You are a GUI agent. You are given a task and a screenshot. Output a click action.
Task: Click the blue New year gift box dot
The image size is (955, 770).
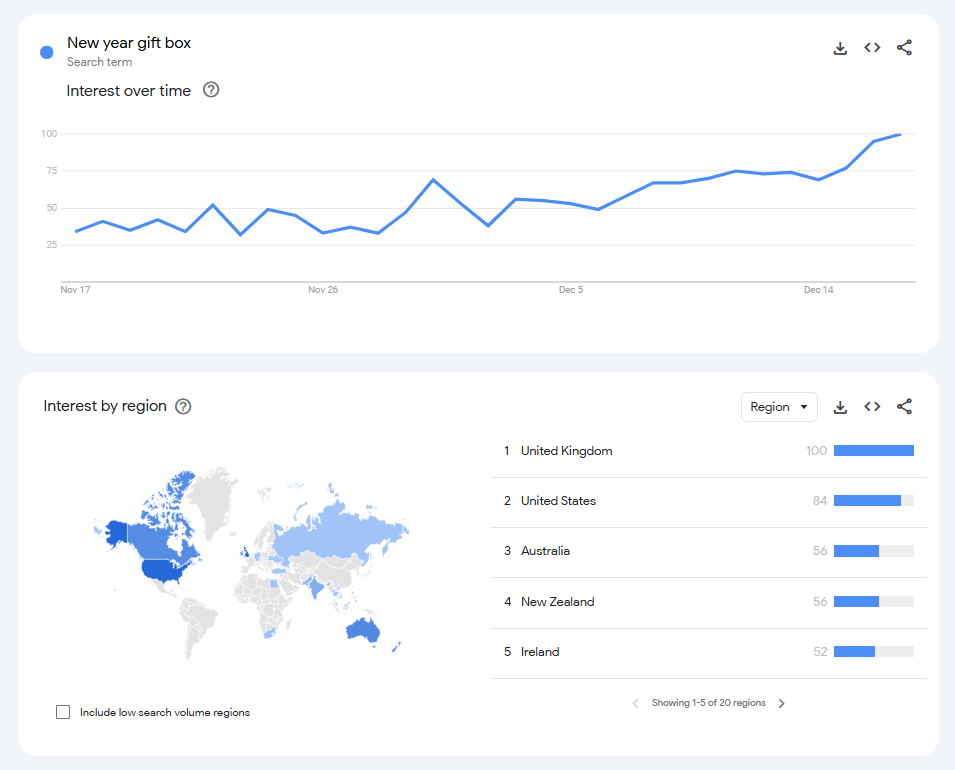pyautogui.click(x=46, y=52)
